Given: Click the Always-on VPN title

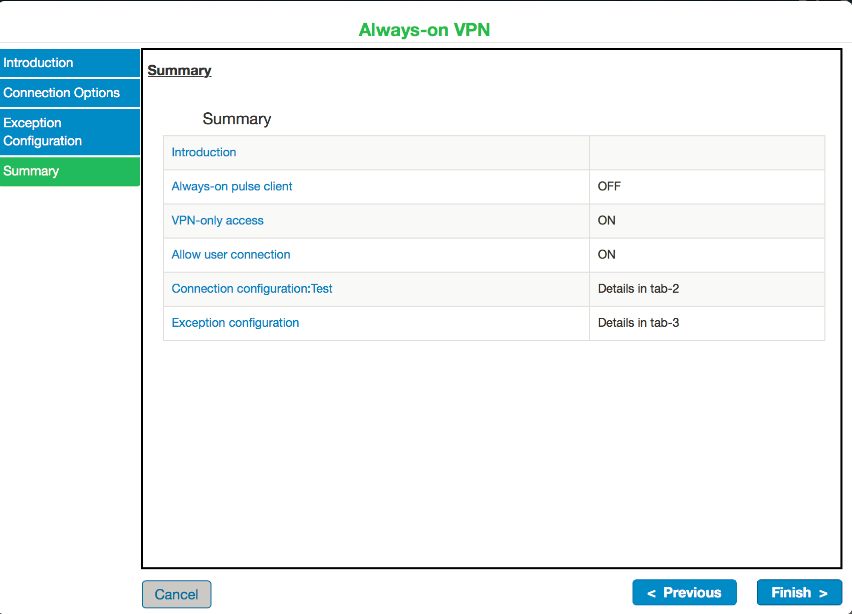Looking at the screenshot, I should click(424, 30).
